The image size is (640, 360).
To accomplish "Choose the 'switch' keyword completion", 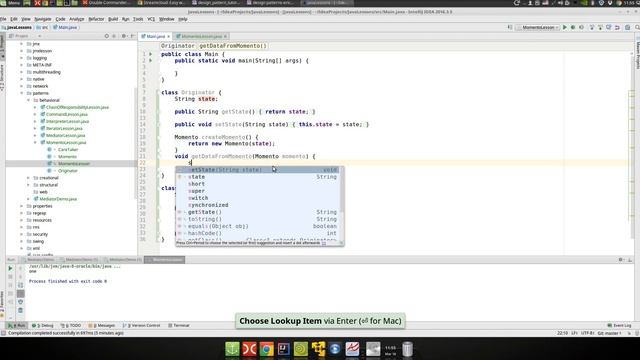I will [x=257, y=198].
